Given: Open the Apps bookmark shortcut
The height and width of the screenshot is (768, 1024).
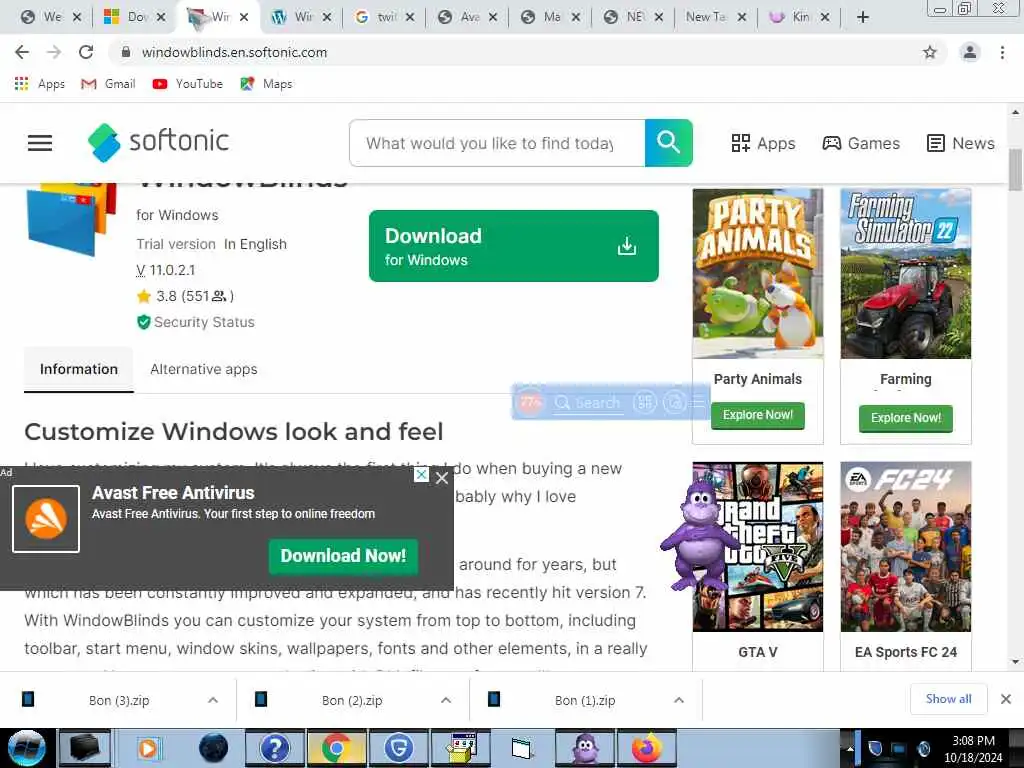Looking at the screenshot, I should pyautogui.click(x=39, y=84).
